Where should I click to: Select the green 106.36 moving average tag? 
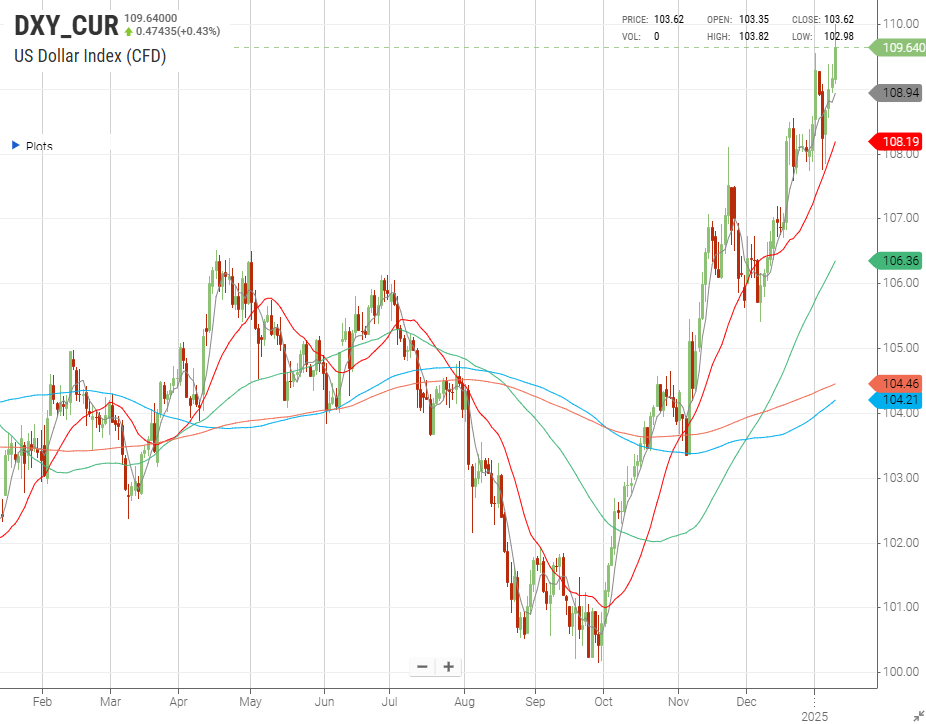[x=900, y=260]
